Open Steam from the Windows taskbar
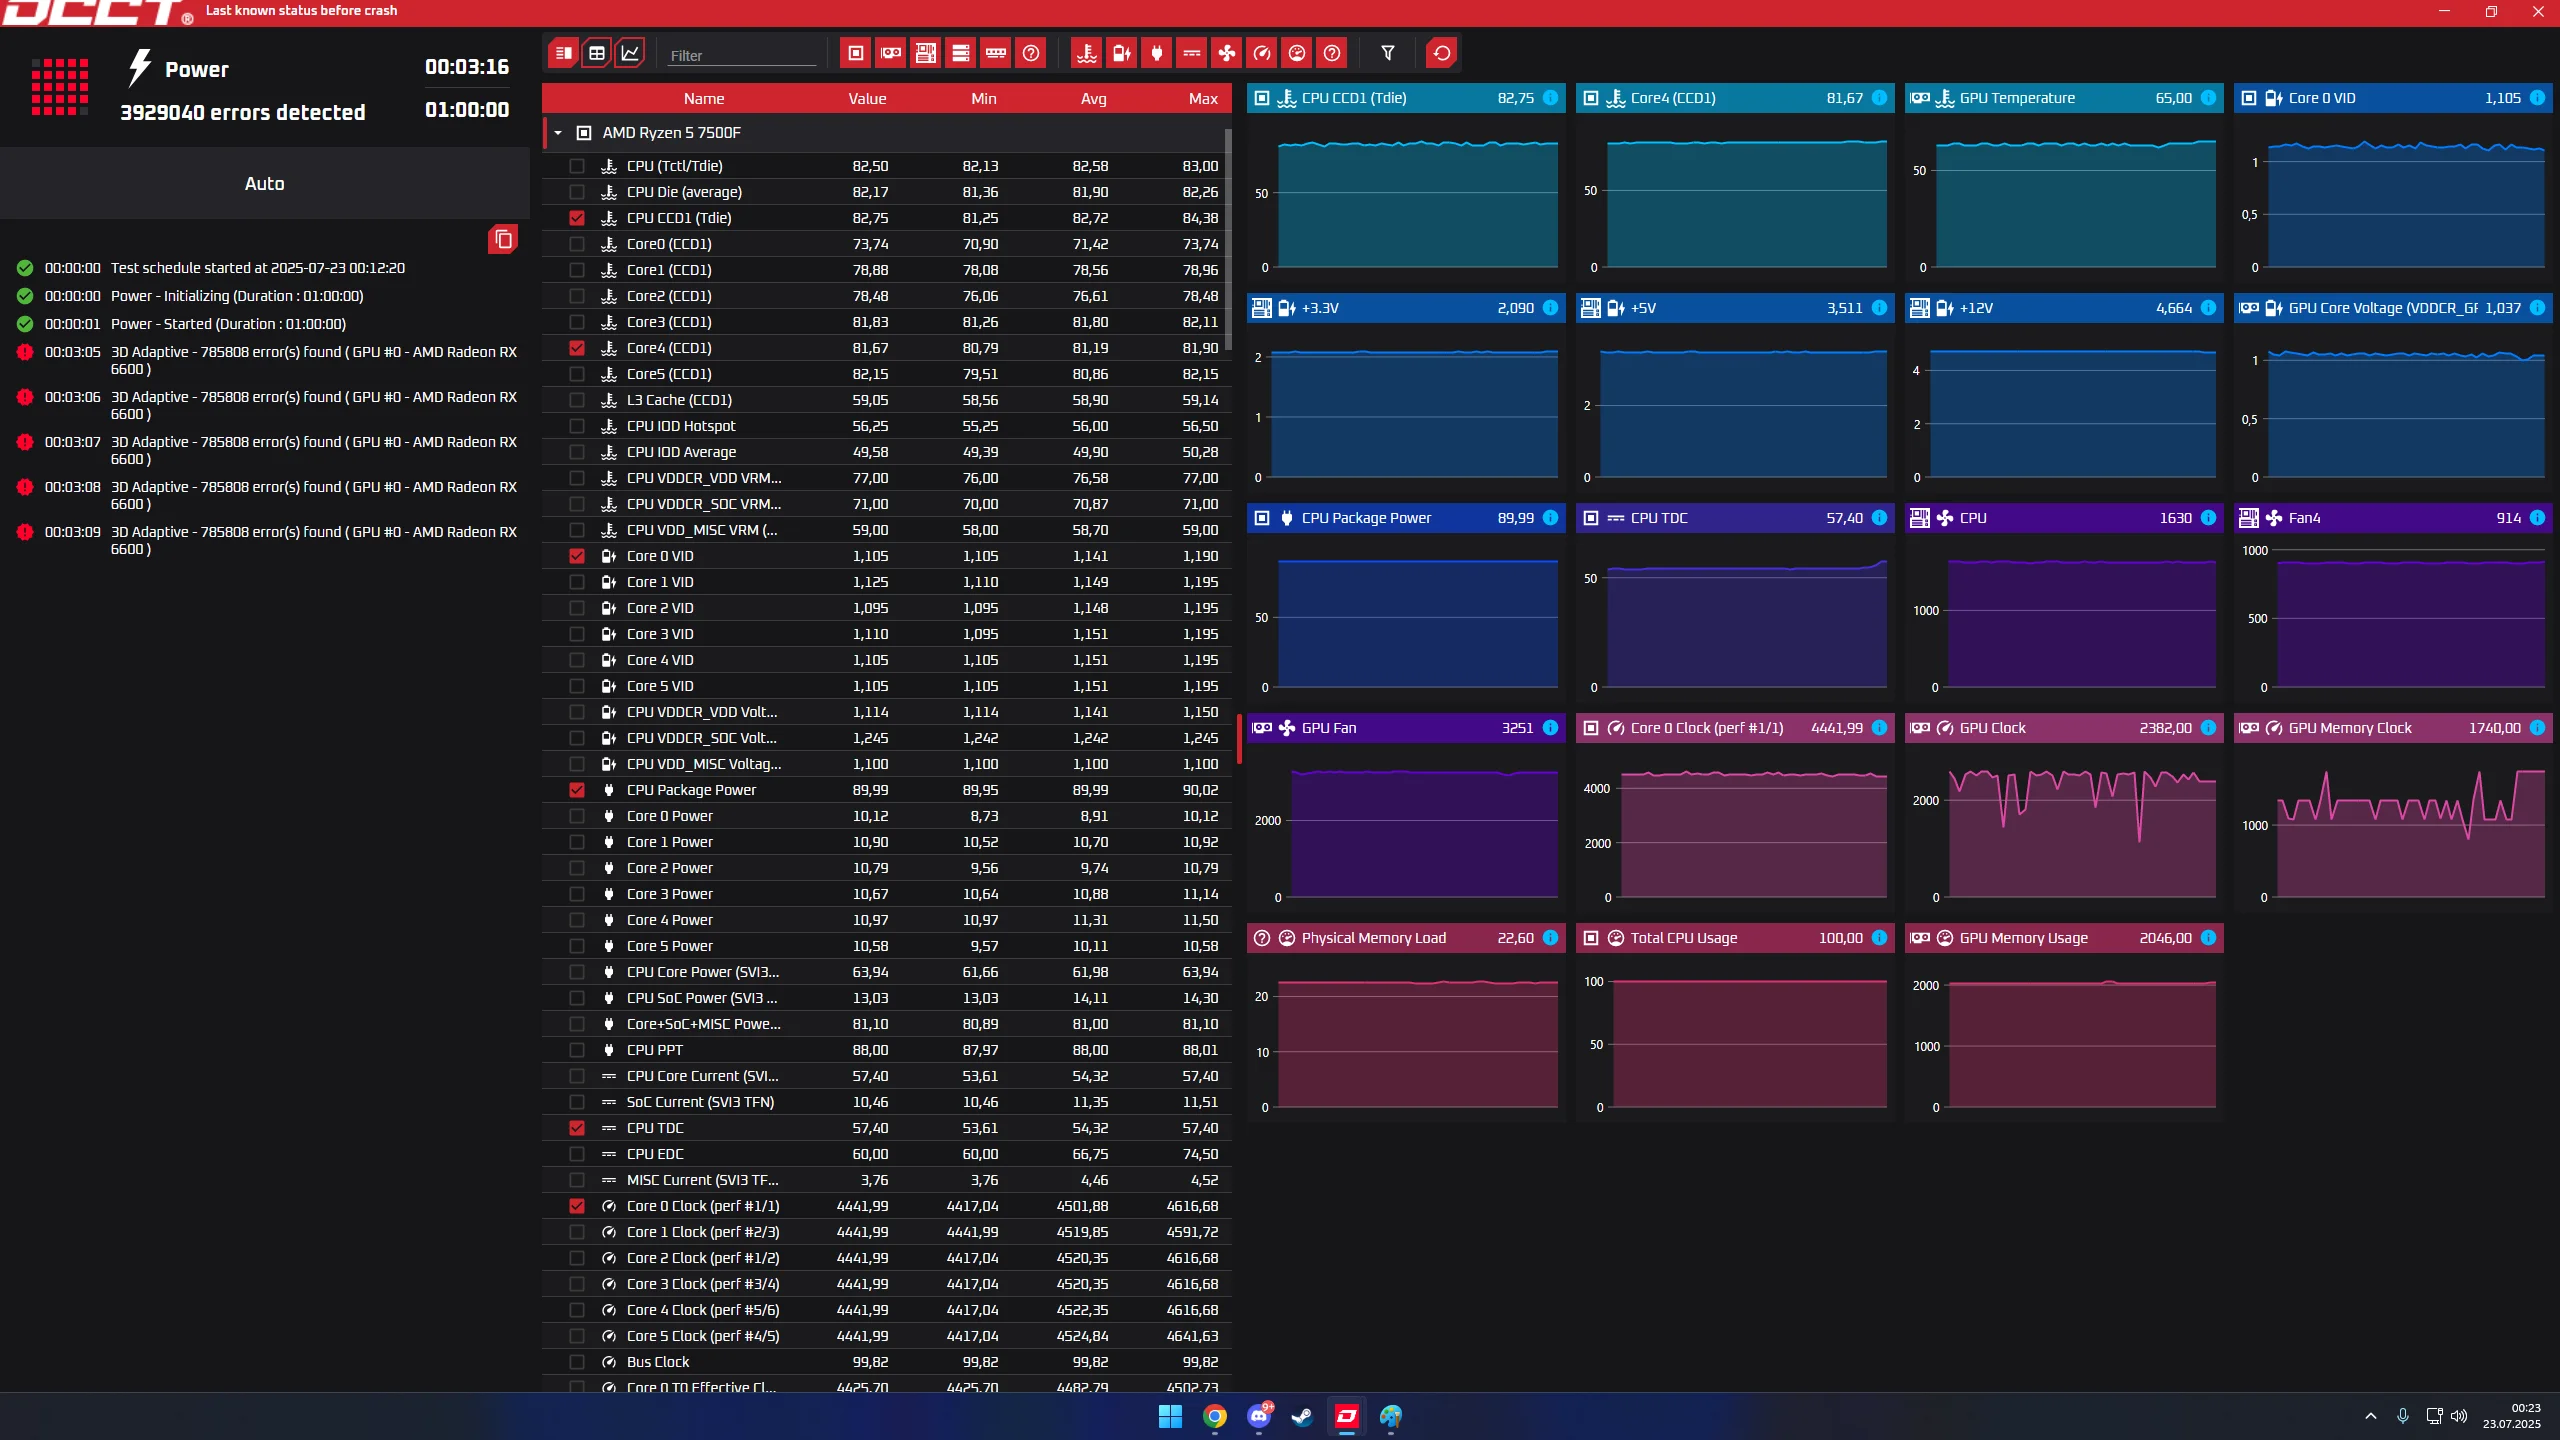 click(1302, 1416)
